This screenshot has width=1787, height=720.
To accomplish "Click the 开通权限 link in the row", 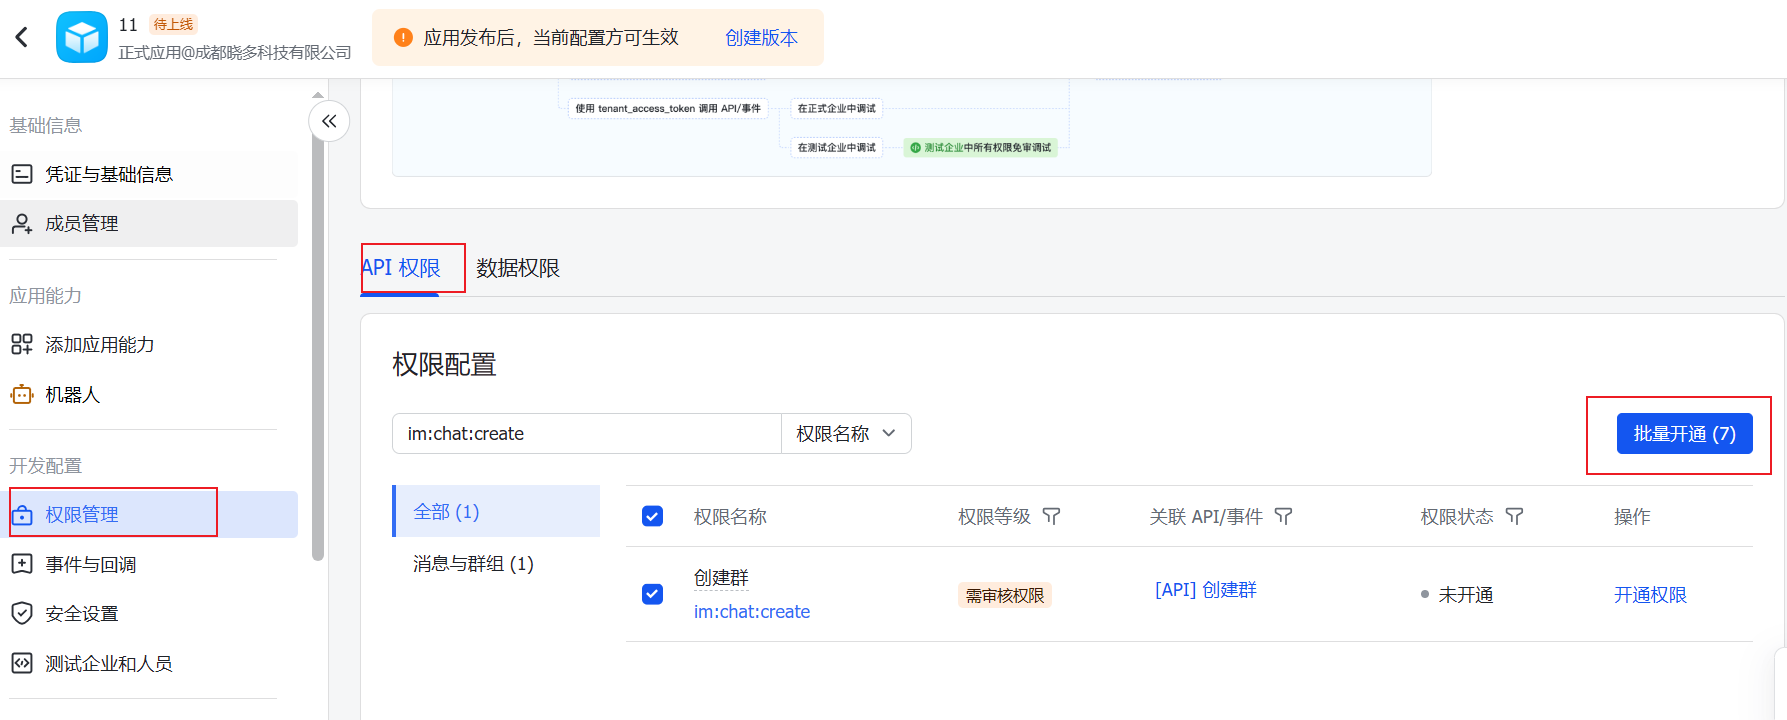I will point(1650,595).
